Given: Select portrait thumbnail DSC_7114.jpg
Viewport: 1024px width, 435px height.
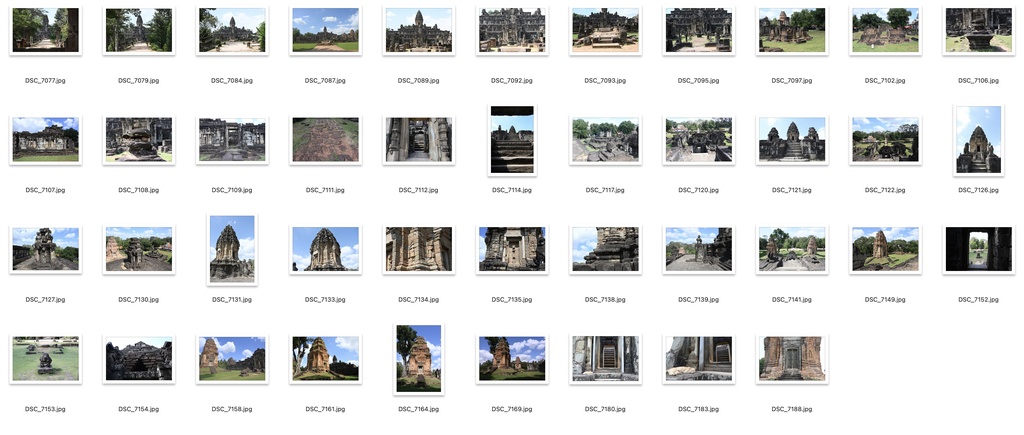Looking at the screenshot, I should pos(512,140).
